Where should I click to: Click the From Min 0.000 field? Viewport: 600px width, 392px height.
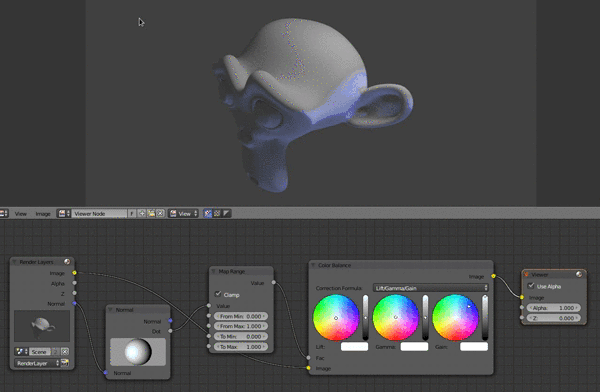[x=241, y=316]
